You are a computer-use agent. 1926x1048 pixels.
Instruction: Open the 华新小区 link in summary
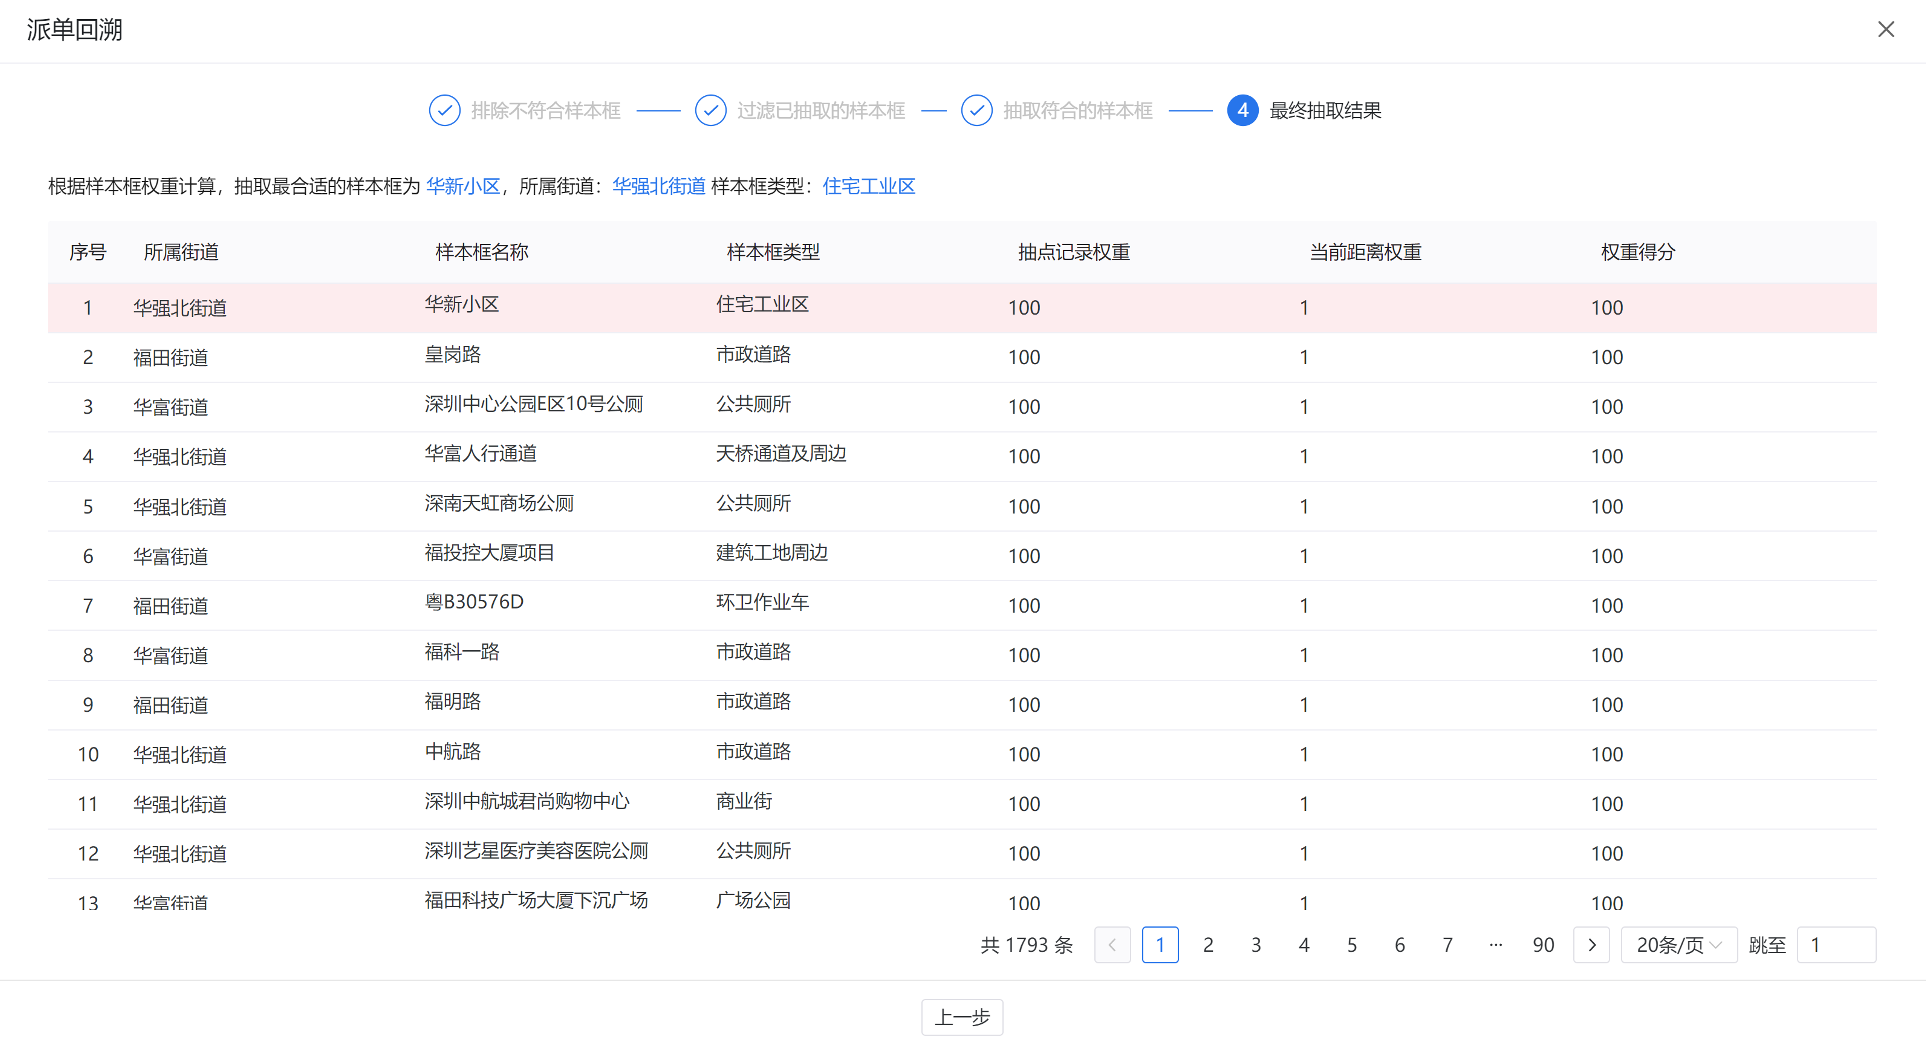click(x=463, y=186)
